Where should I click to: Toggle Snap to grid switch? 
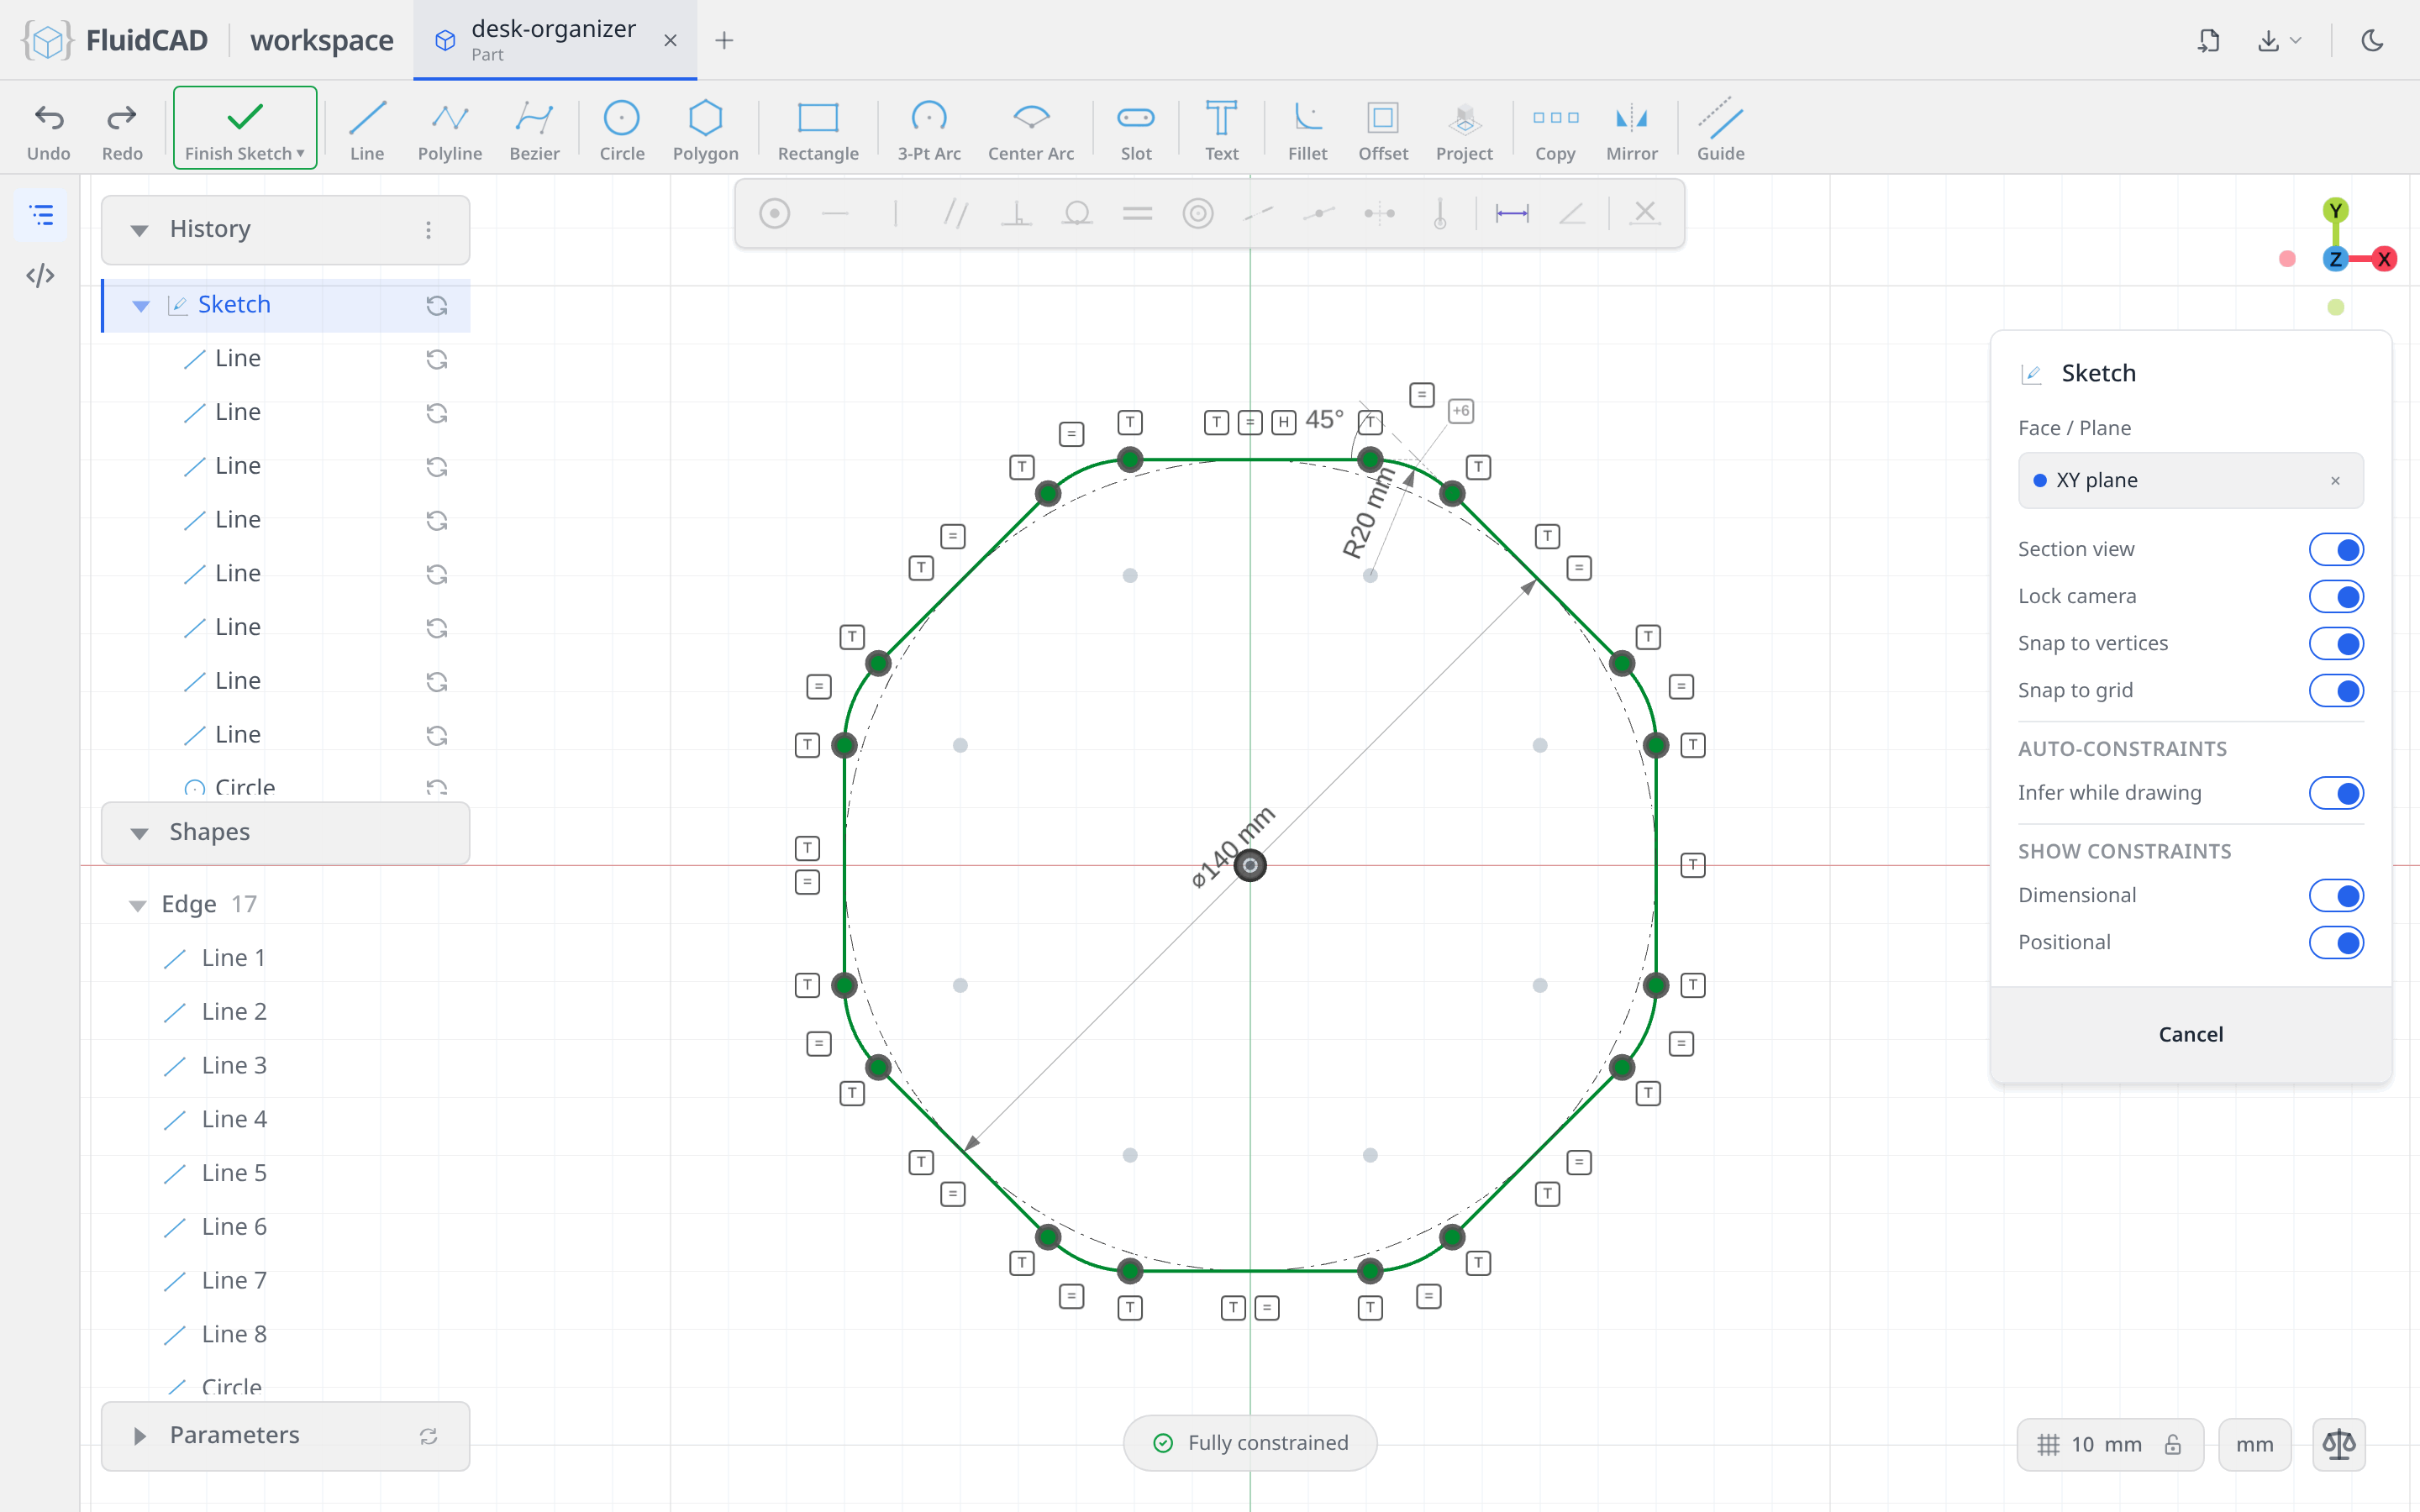(2336, 690)
